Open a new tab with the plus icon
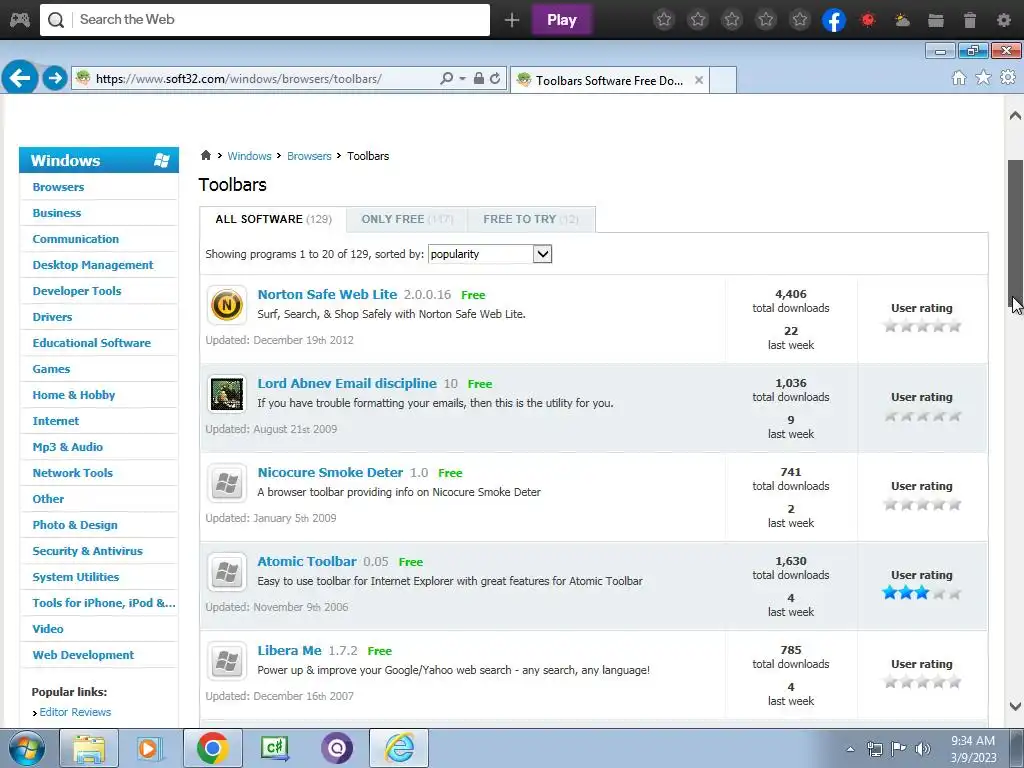 click(x=512, y=20)
